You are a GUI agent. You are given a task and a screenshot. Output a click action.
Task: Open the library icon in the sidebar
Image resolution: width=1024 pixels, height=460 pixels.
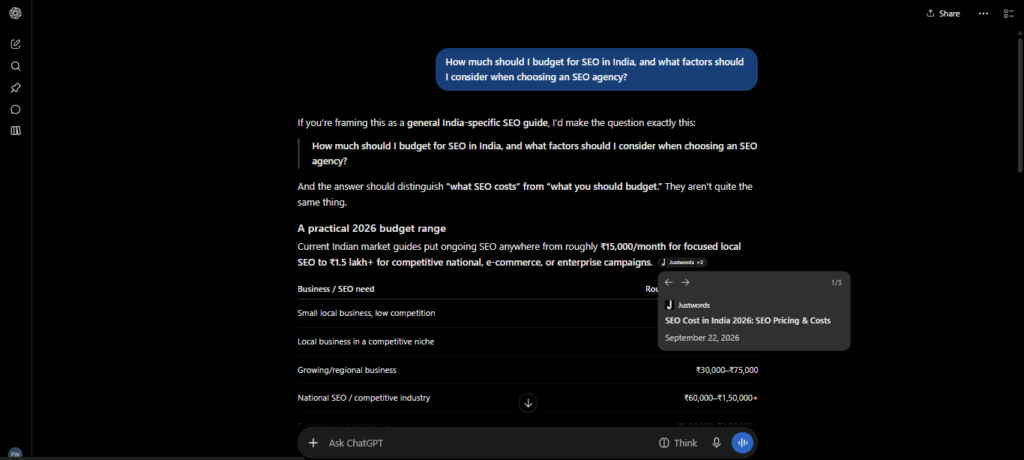coord(16,131)
